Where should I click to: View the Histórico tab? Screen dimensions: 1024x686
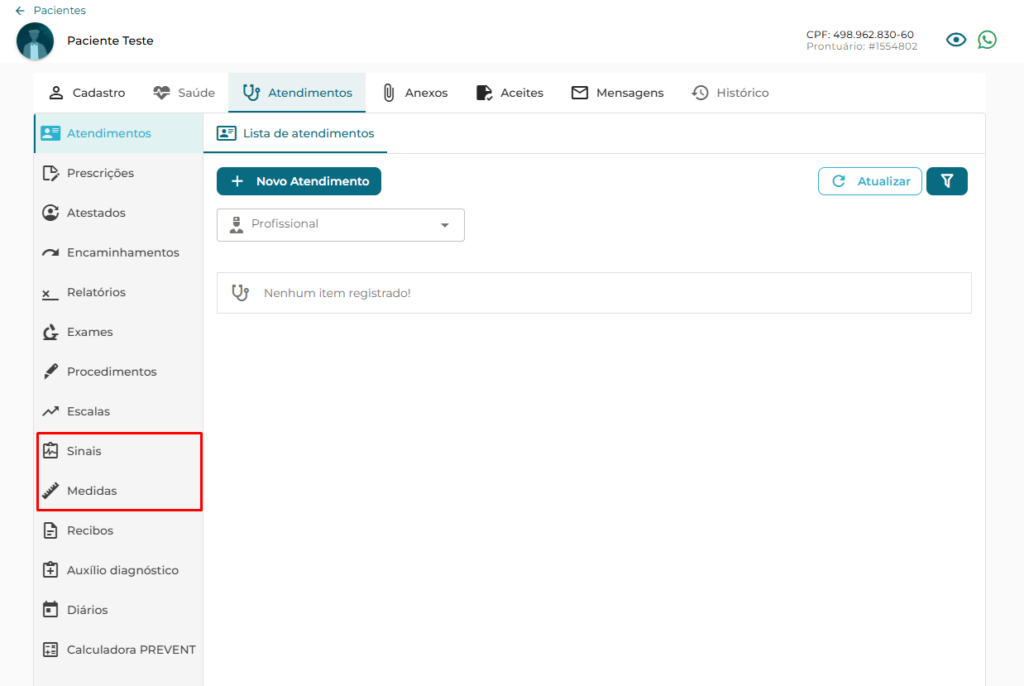pyautogui.click(x=730, y=93)
